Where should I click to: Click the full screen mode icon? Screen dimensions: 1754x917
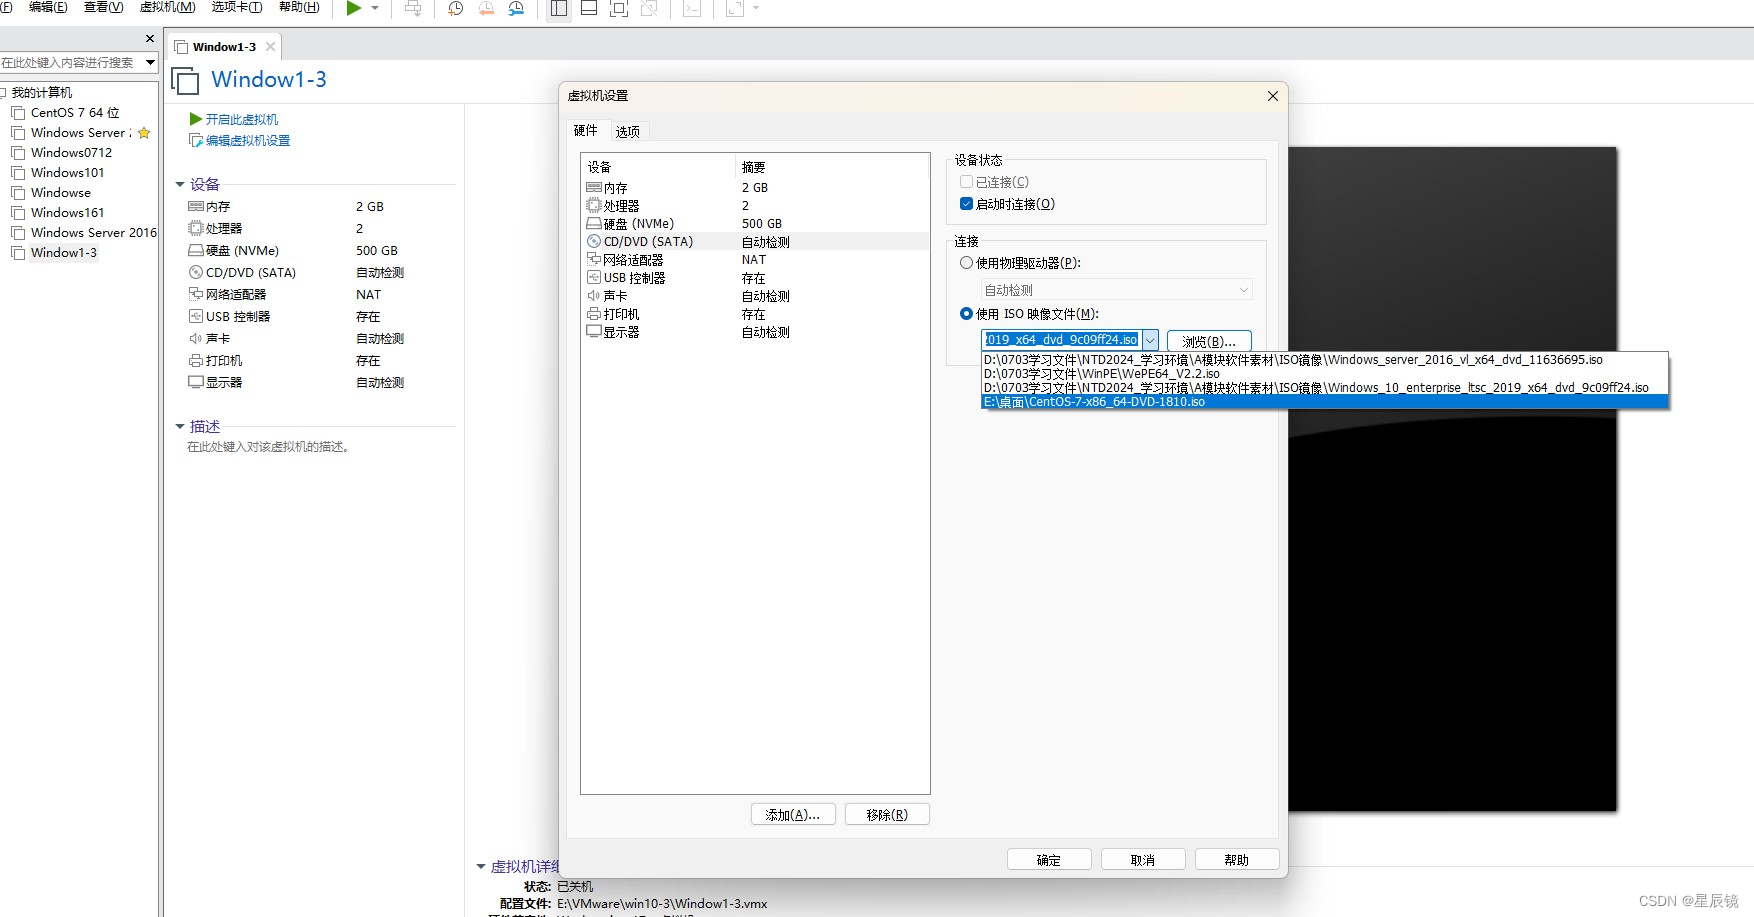pyautogui.click(x=618, y=8)
